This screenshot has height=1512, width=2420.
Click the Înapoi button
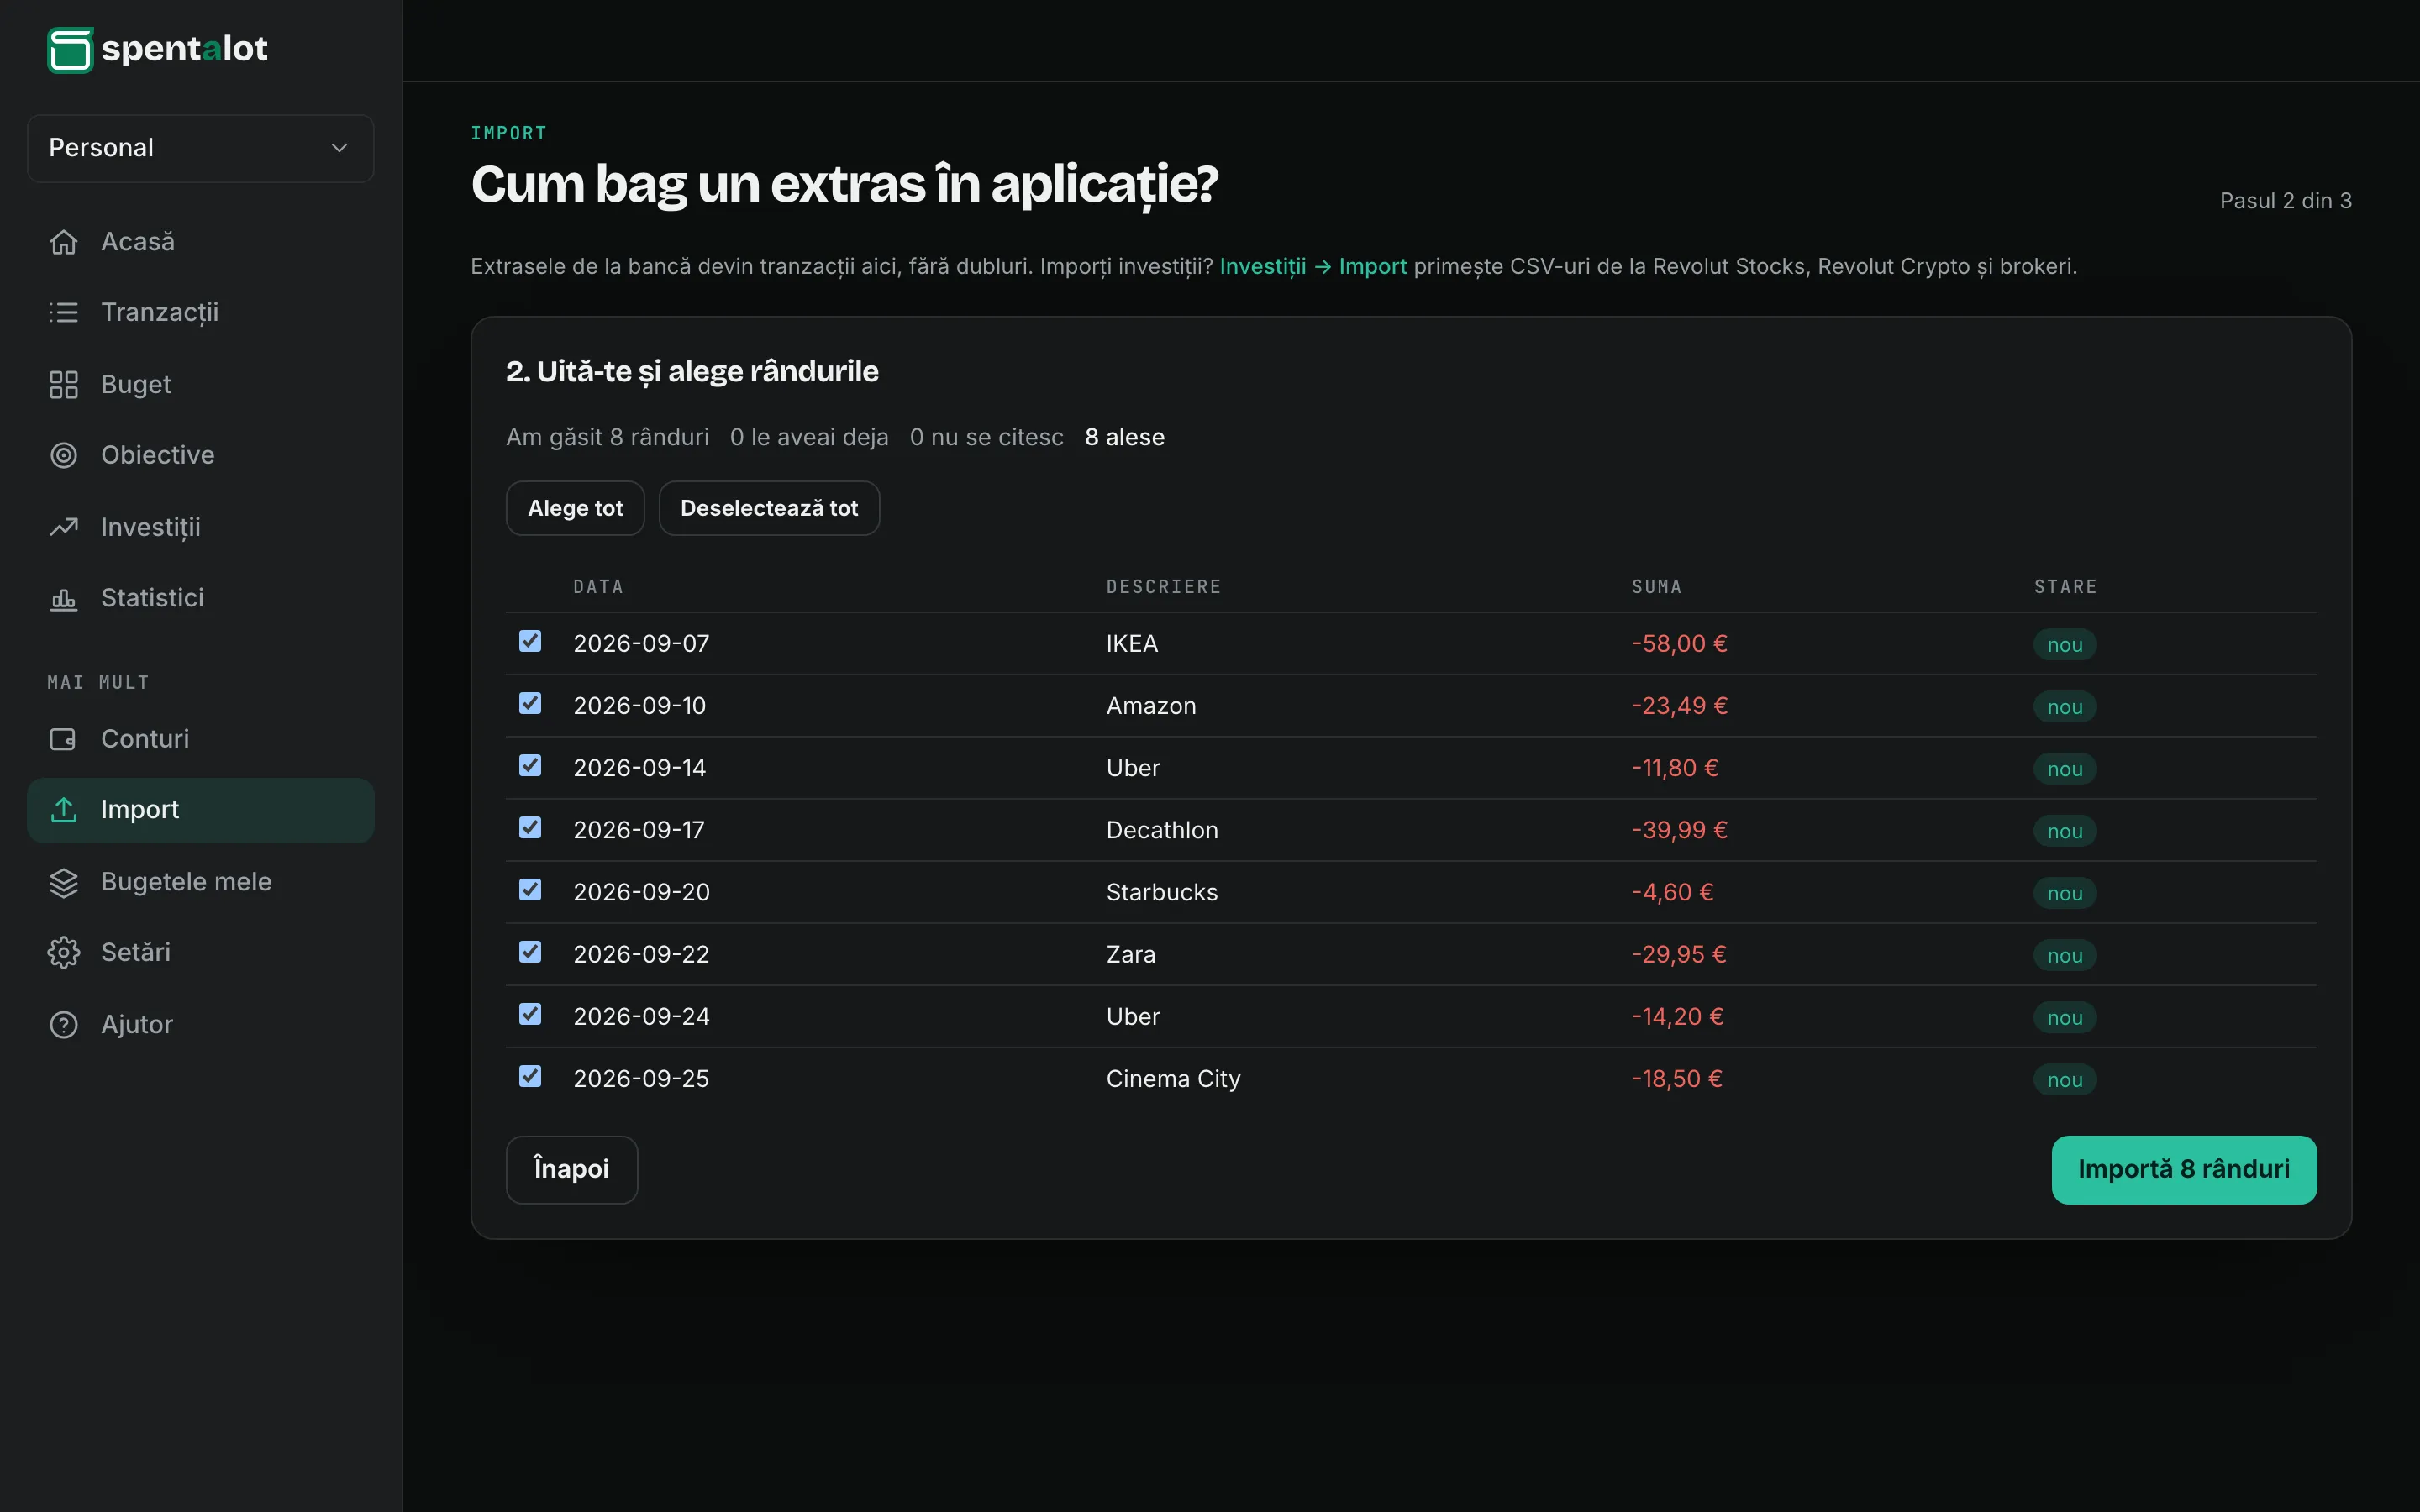(571, 1169)
